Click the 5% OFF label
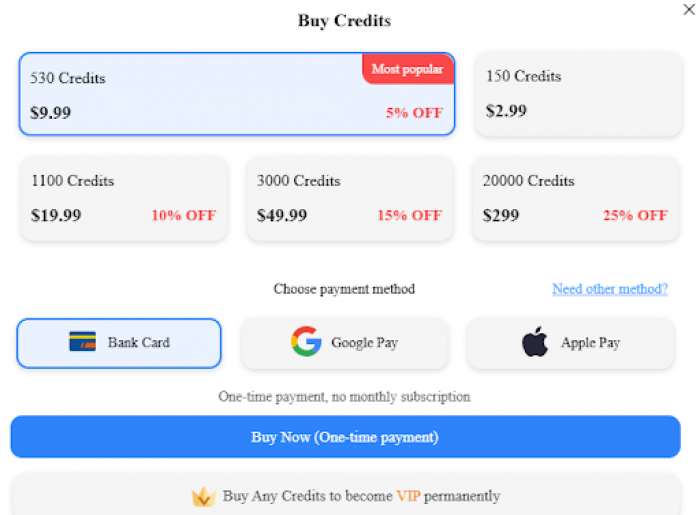Screen dimensions: 700x515 coord(414,113)
